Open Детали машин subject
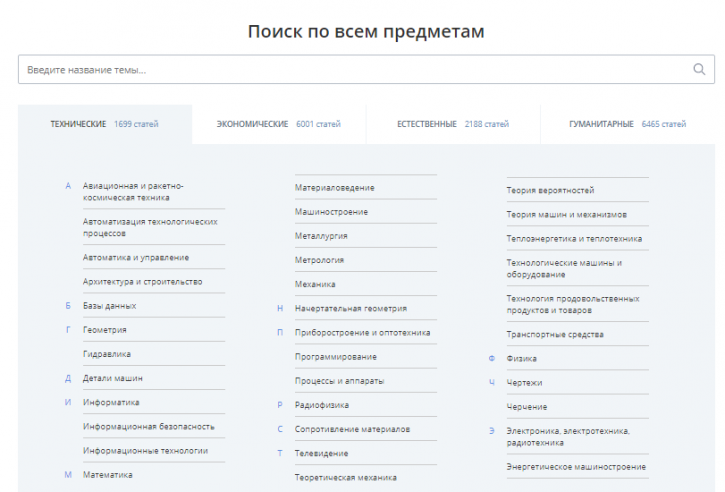The width and height of the screenshot is (725, 492). coord(113,378)
